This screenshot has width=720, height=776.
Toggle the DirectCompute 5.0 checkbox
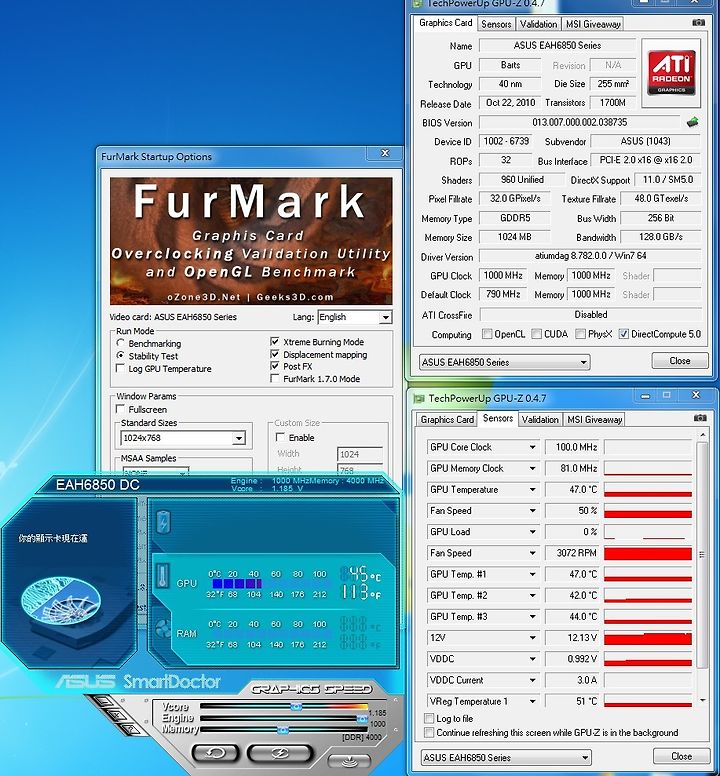(x=624, y=334)
